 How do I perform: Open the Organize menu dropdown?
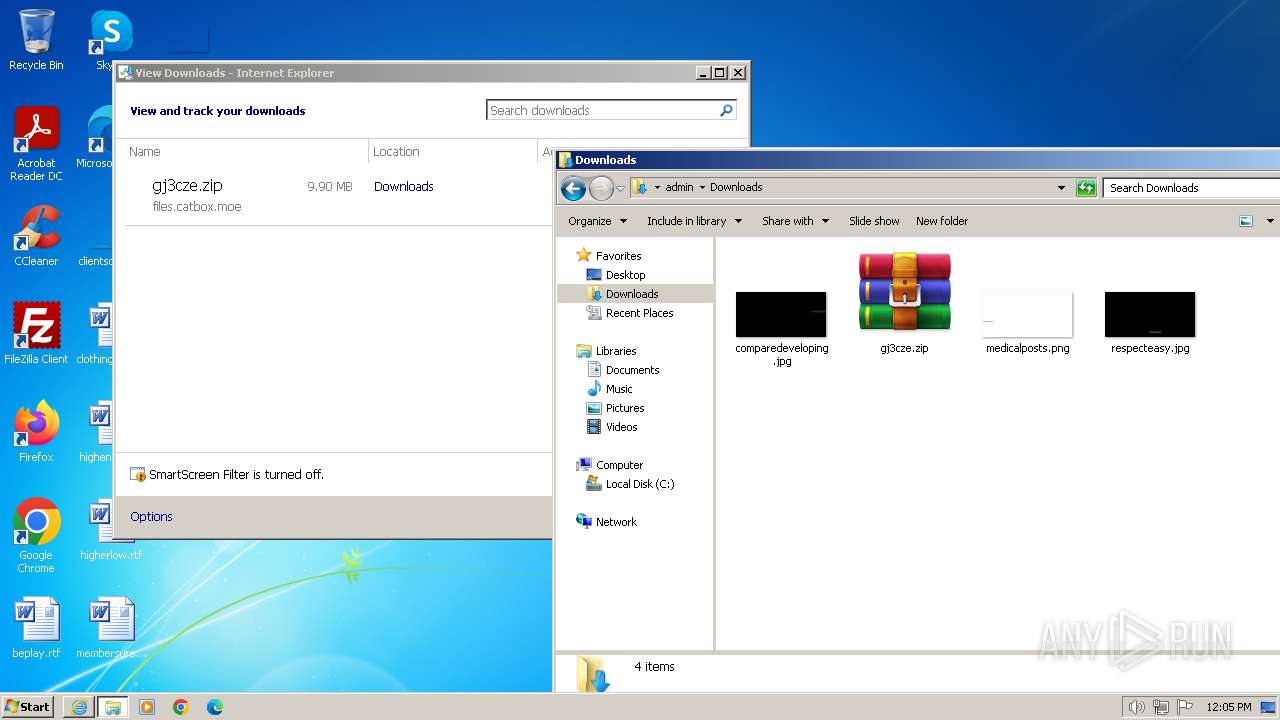pos(597,221)
